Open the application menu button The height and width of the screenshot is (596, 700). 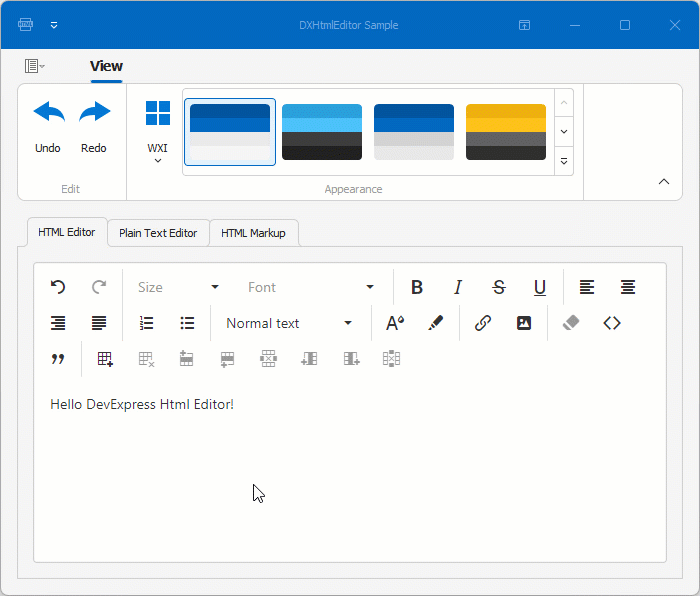tap(34, 66)
